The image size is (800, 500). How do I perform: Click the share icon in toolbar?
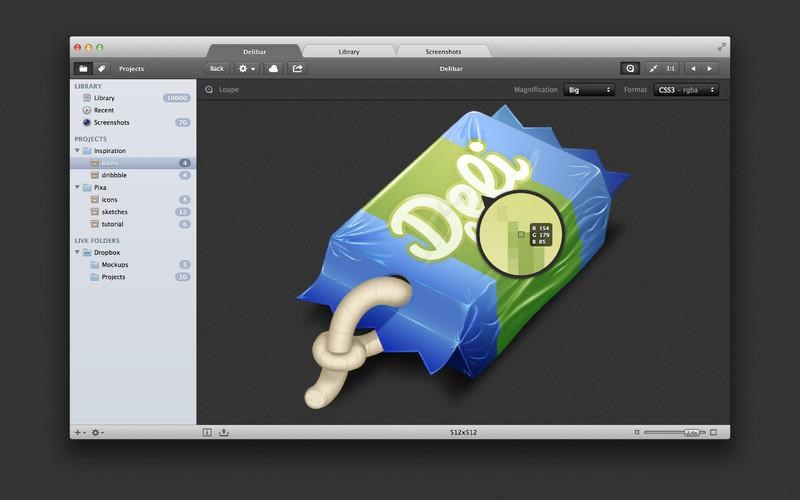[x=297, y=69]
